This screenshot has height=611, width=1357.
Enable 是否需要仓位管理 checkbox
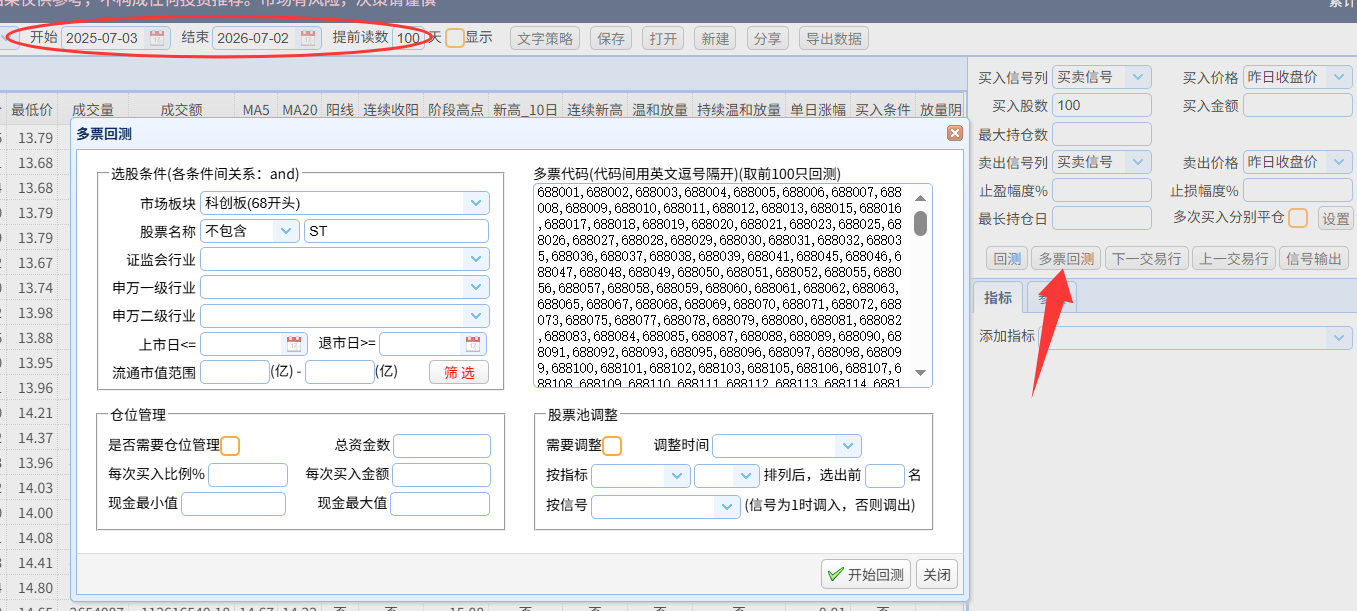point(230,446)
